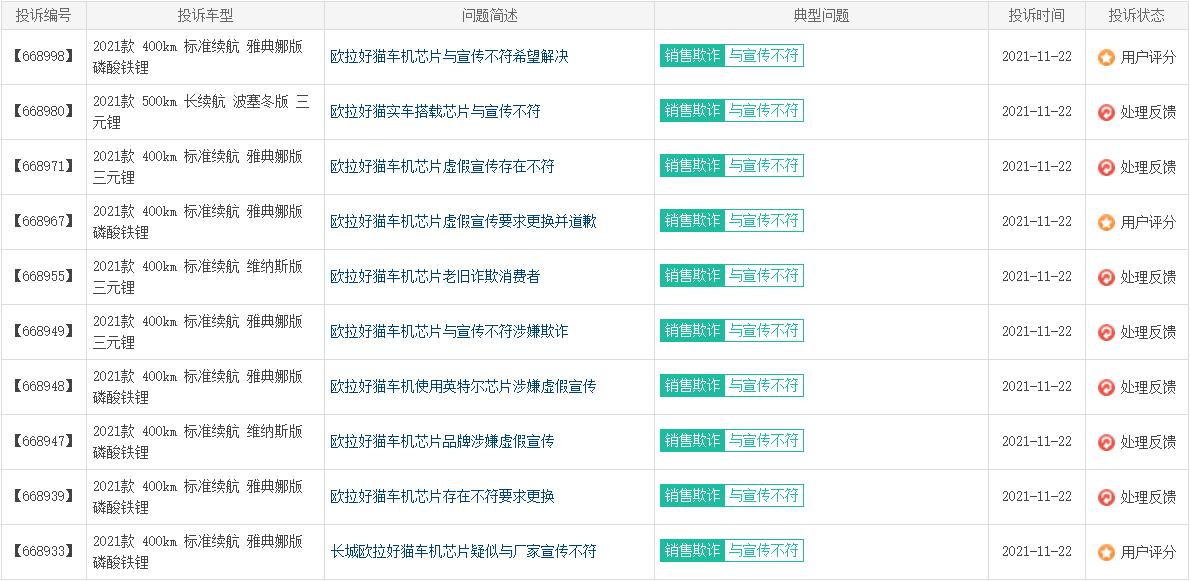Open the complaint 长城欧拉好猫车机芯片疑似与厂家宣传不符
The width and height of the screenshot is (1190, 581).
[x=463, y=552]
